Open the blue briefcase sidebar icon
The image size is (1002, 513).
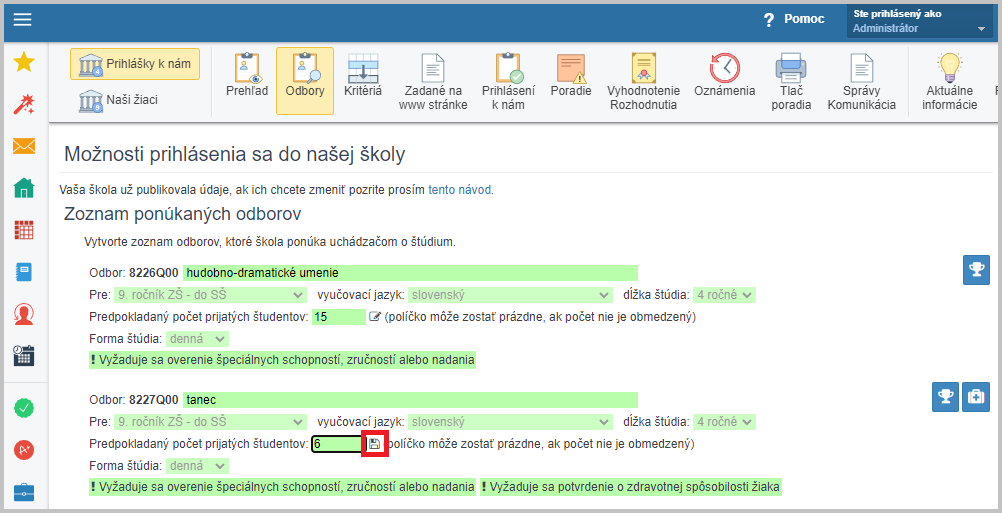point(24,492)
